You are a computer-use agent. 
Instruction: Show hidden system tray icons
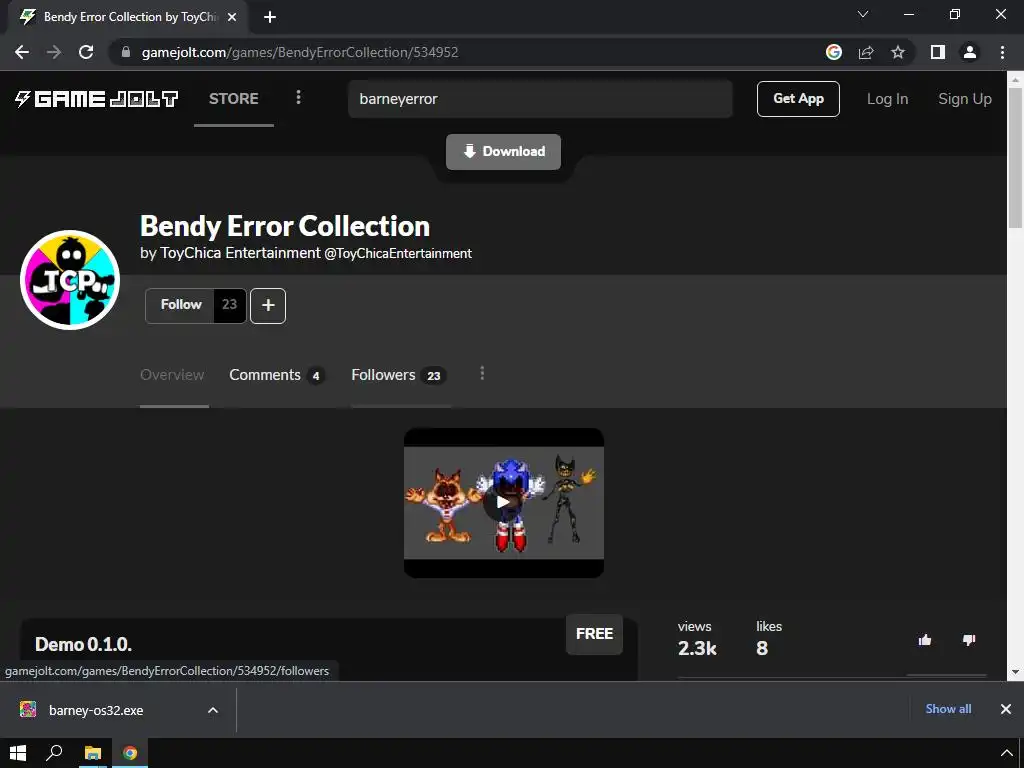click(1006, 753)
